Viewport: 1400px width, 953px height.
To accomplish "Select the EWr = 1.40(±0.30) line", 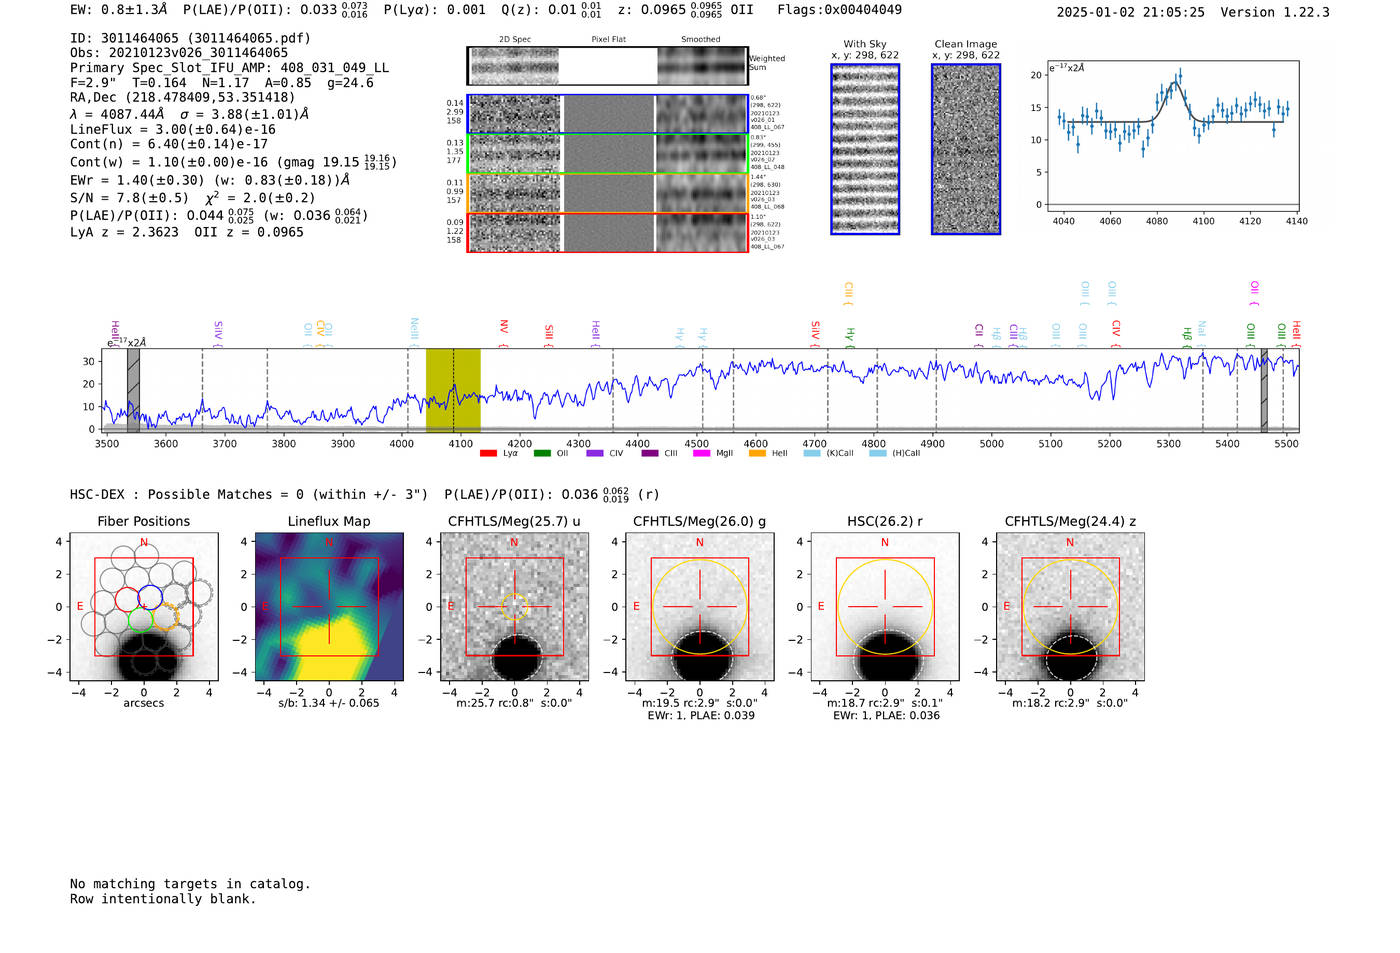I will point(210,180).
